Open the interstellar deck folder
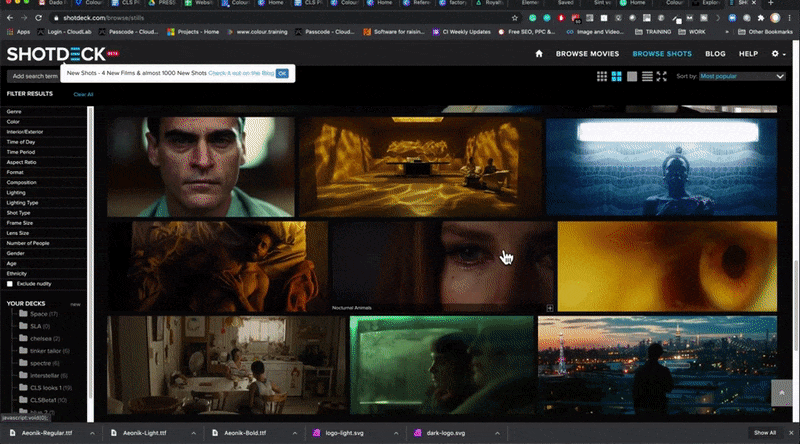This screenshot has height=444, width=800. click(43, 375)
